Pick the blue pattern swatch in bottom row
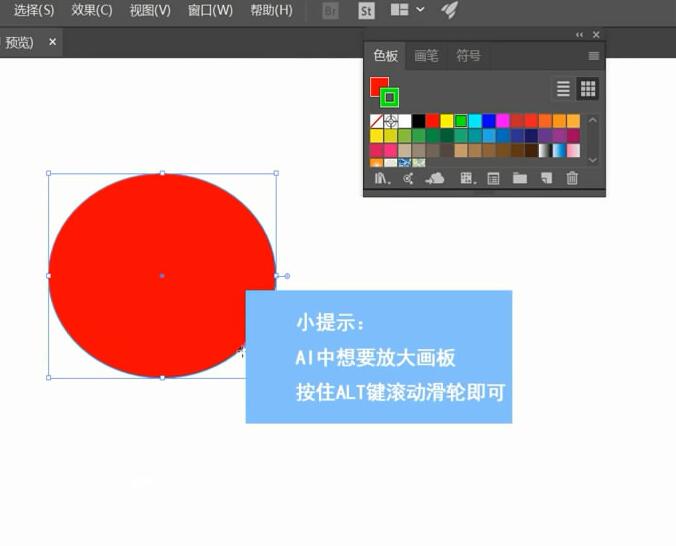Image resolution: width=676 pixels, height=546 pixels. (x=404, y=163)
